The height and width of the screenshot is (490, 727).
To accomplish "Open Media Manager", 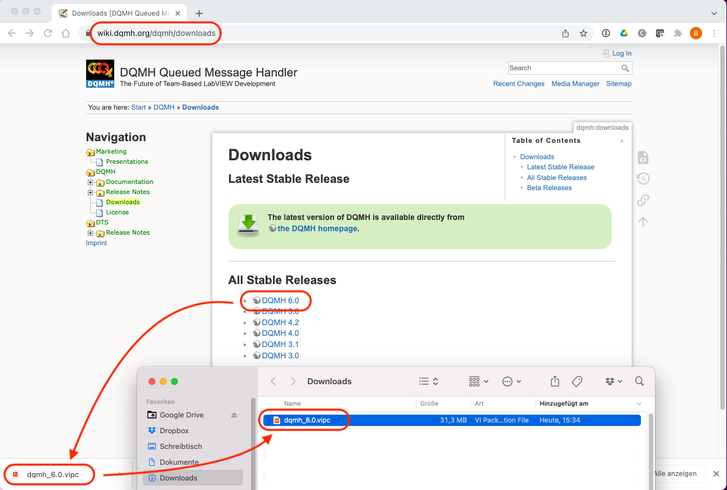I will coord(575,84).
